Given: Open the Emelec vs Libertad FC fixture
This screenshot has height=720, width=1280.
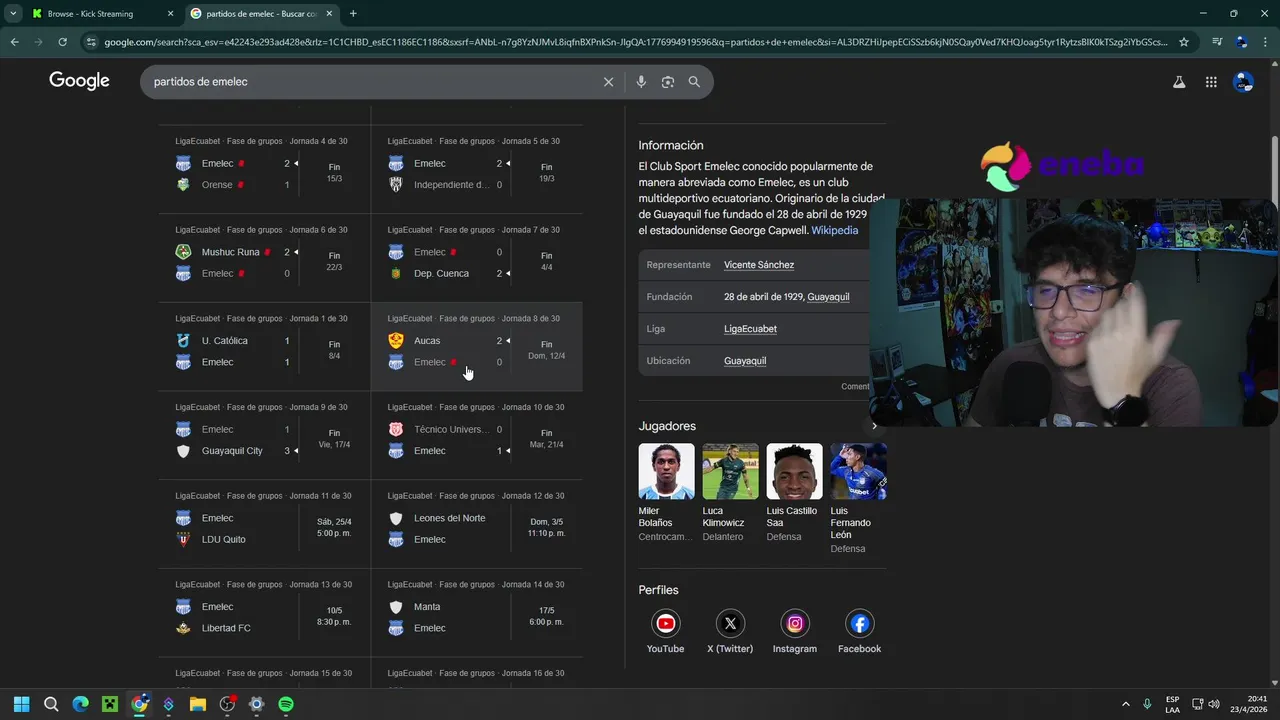Looking at the screenshot, I should point(264,613).
